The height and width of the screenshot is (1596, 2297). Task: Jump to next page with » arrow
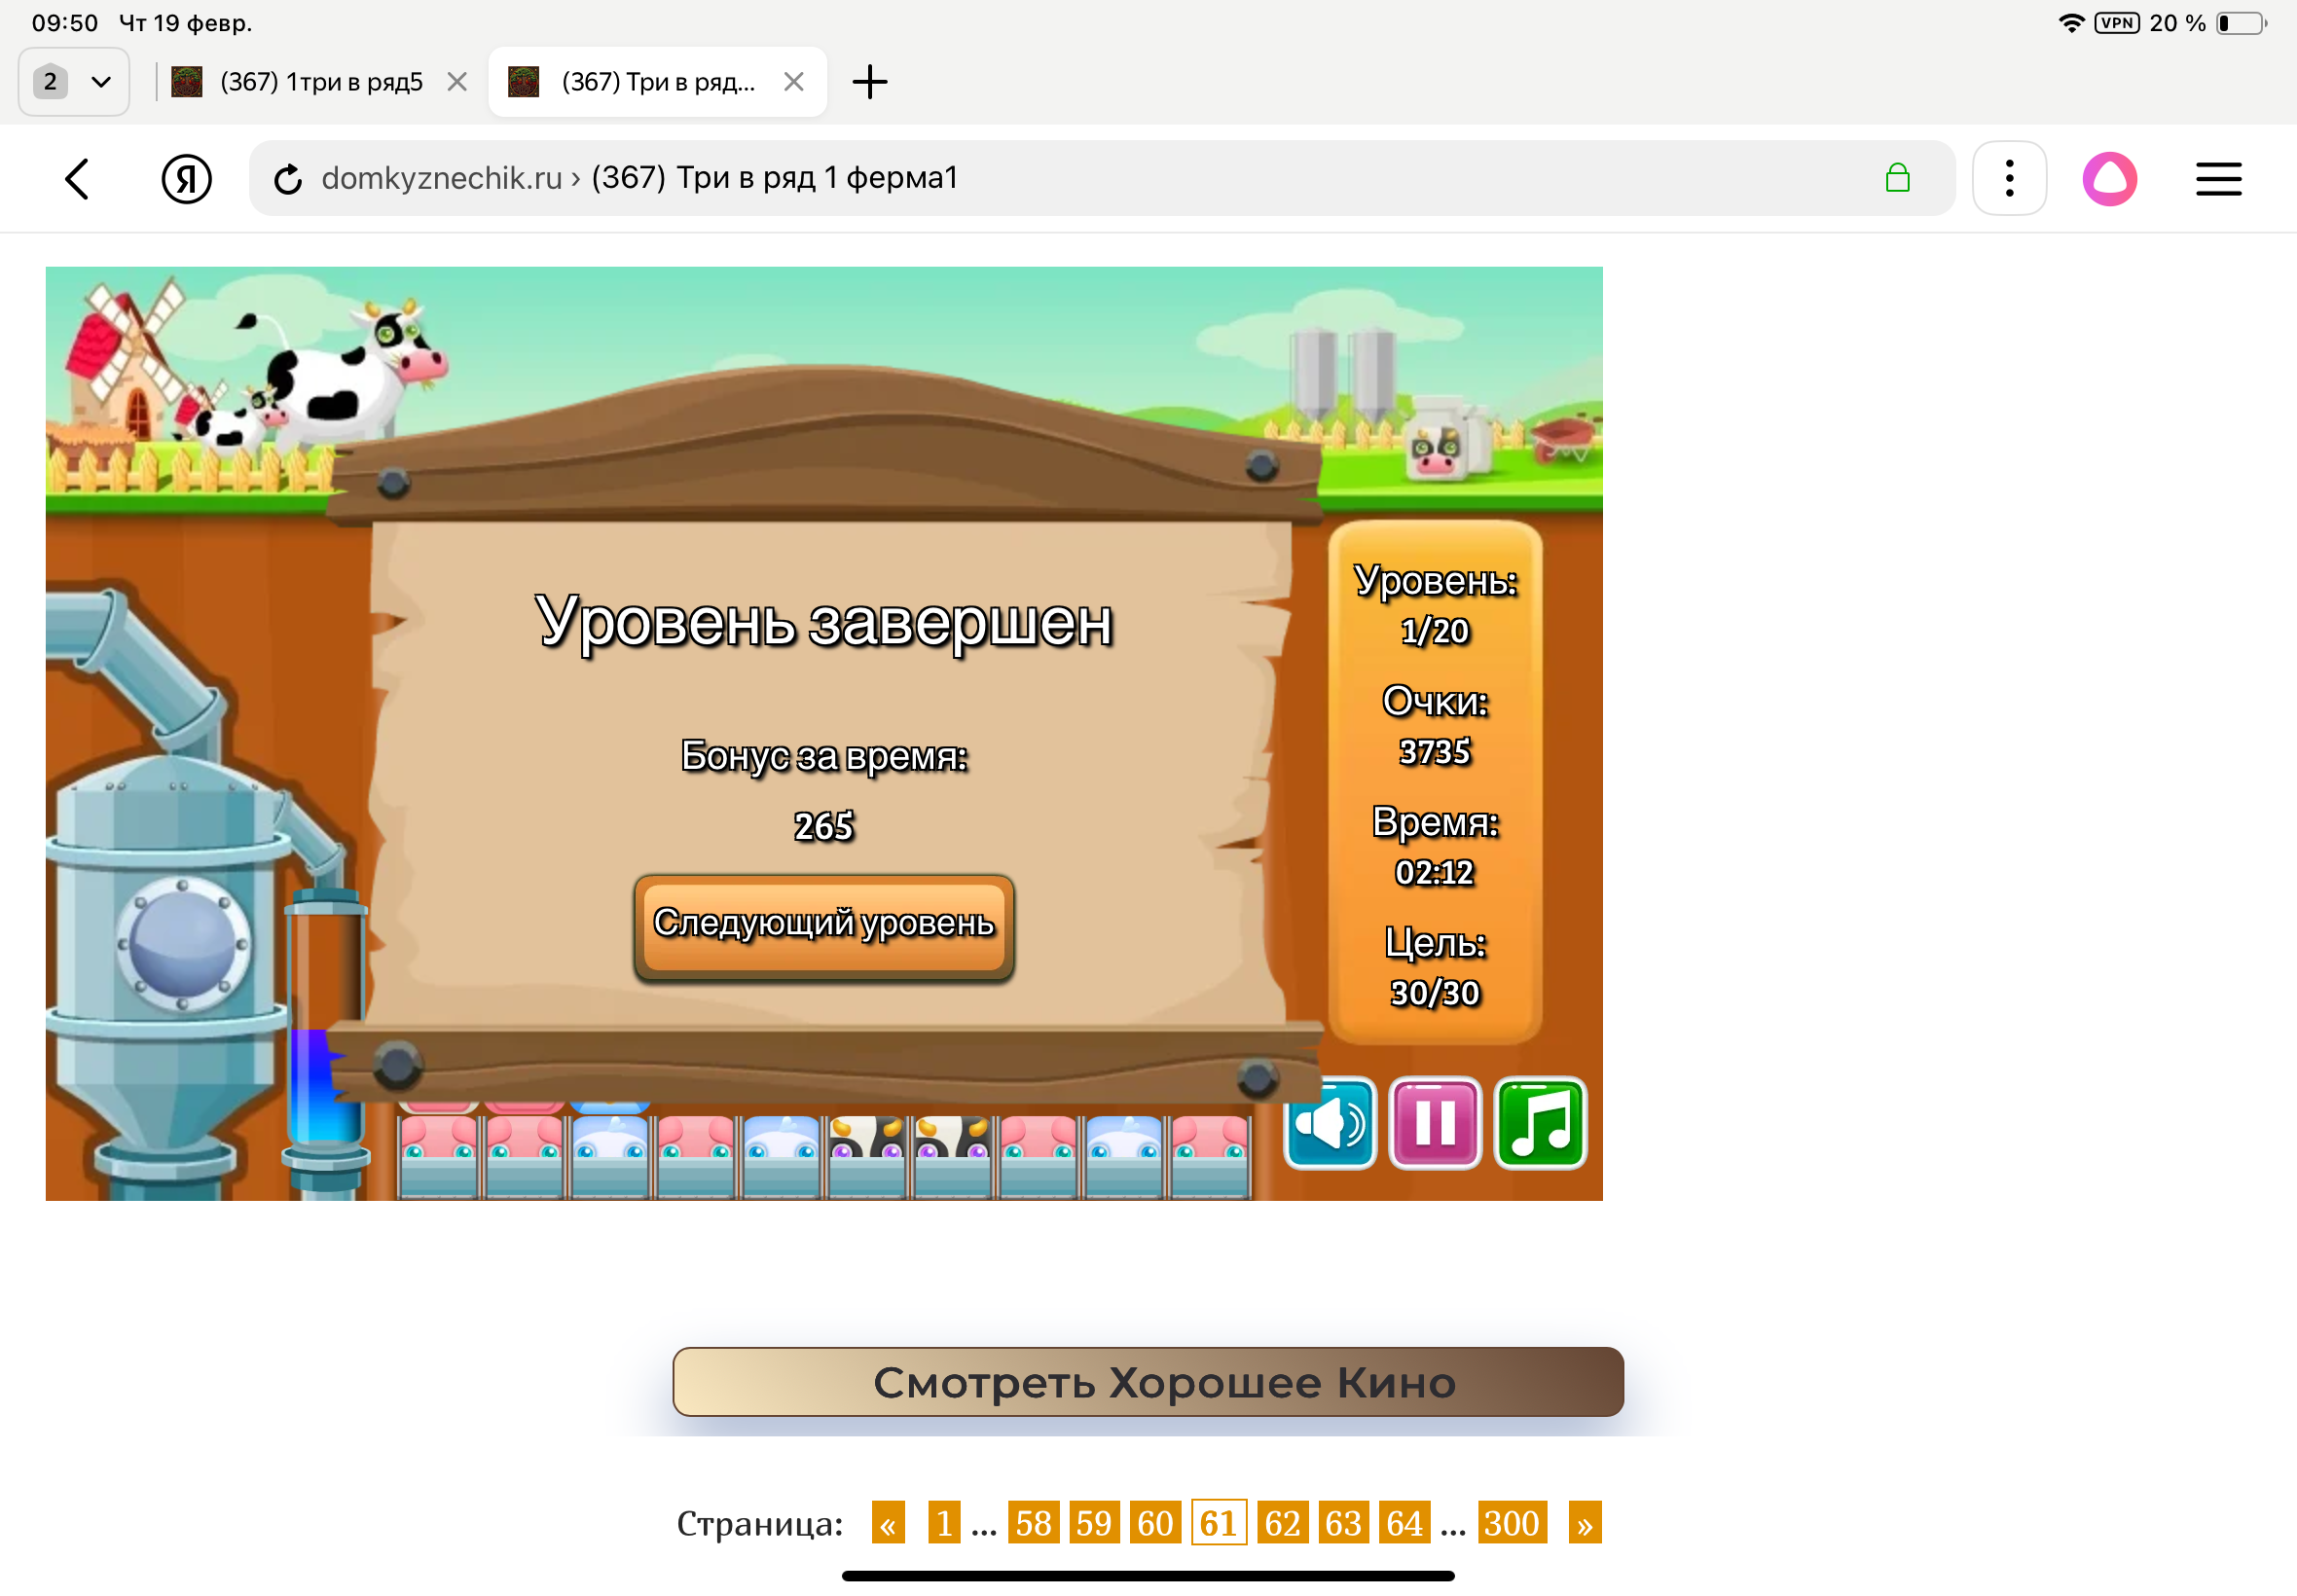tap(1584, 1523)
